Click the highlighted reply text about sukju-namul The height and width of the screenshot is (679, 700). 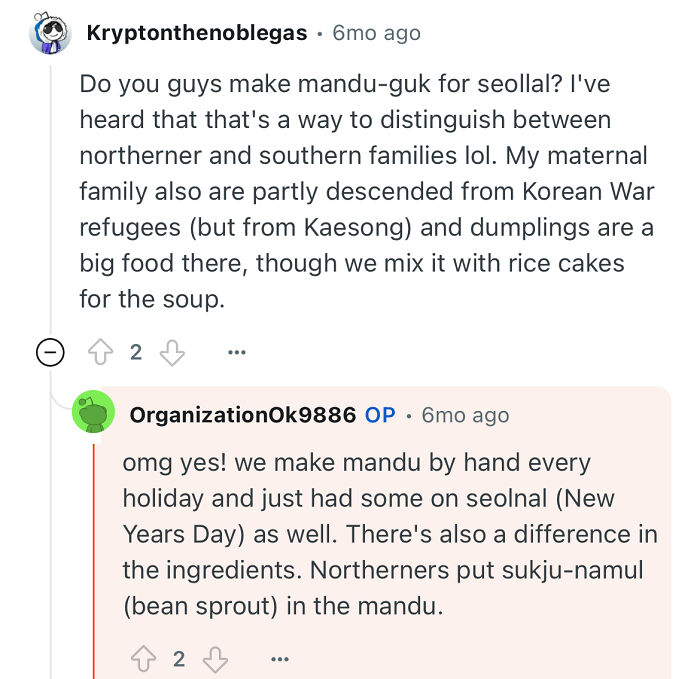390,534
